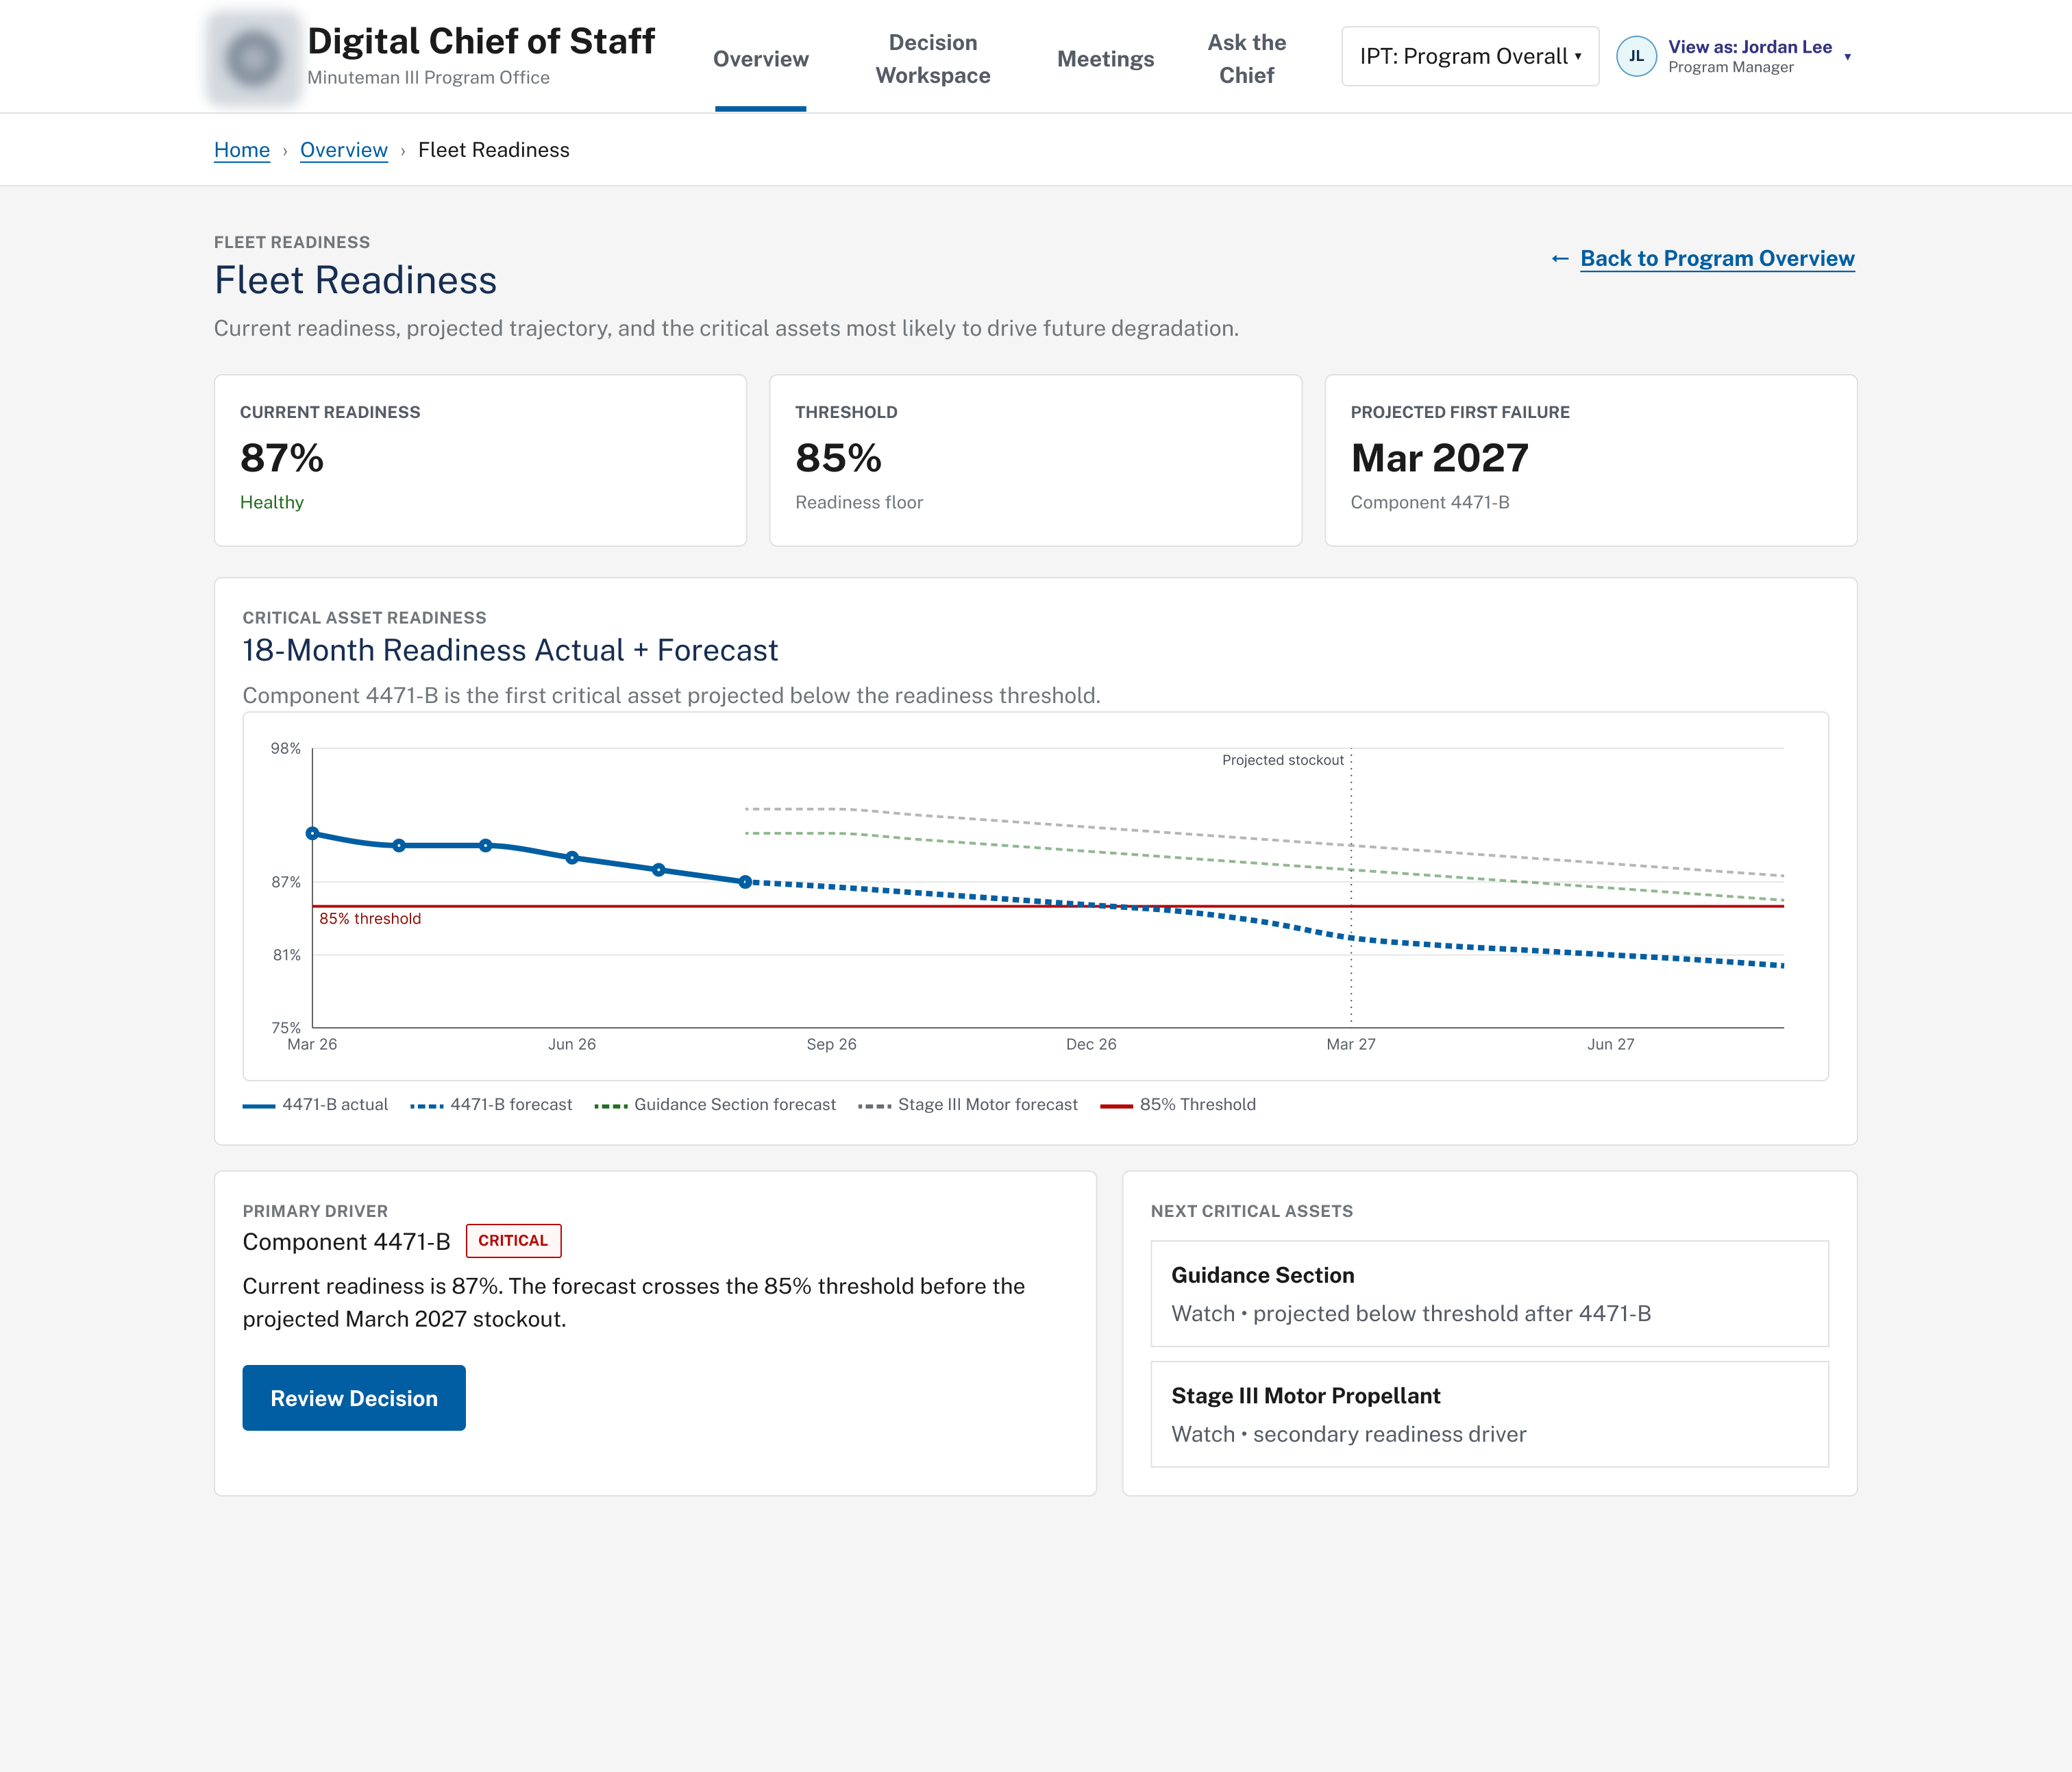2072x1772 pixels.
Task: Click the 4471-B forecast legend entry
Action: pyautogui.click(x=491, y=1105)
